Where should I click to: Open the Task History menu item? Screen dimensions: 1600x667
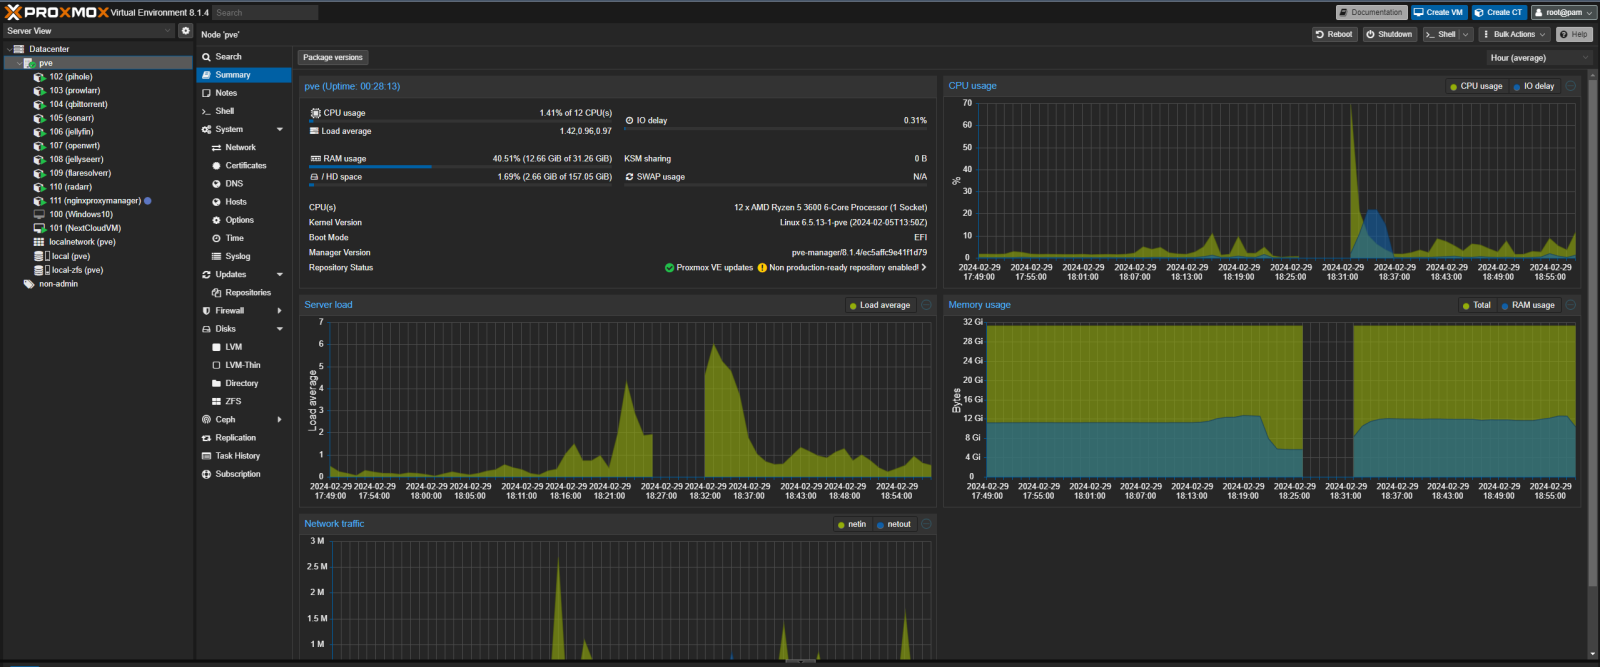244,456
